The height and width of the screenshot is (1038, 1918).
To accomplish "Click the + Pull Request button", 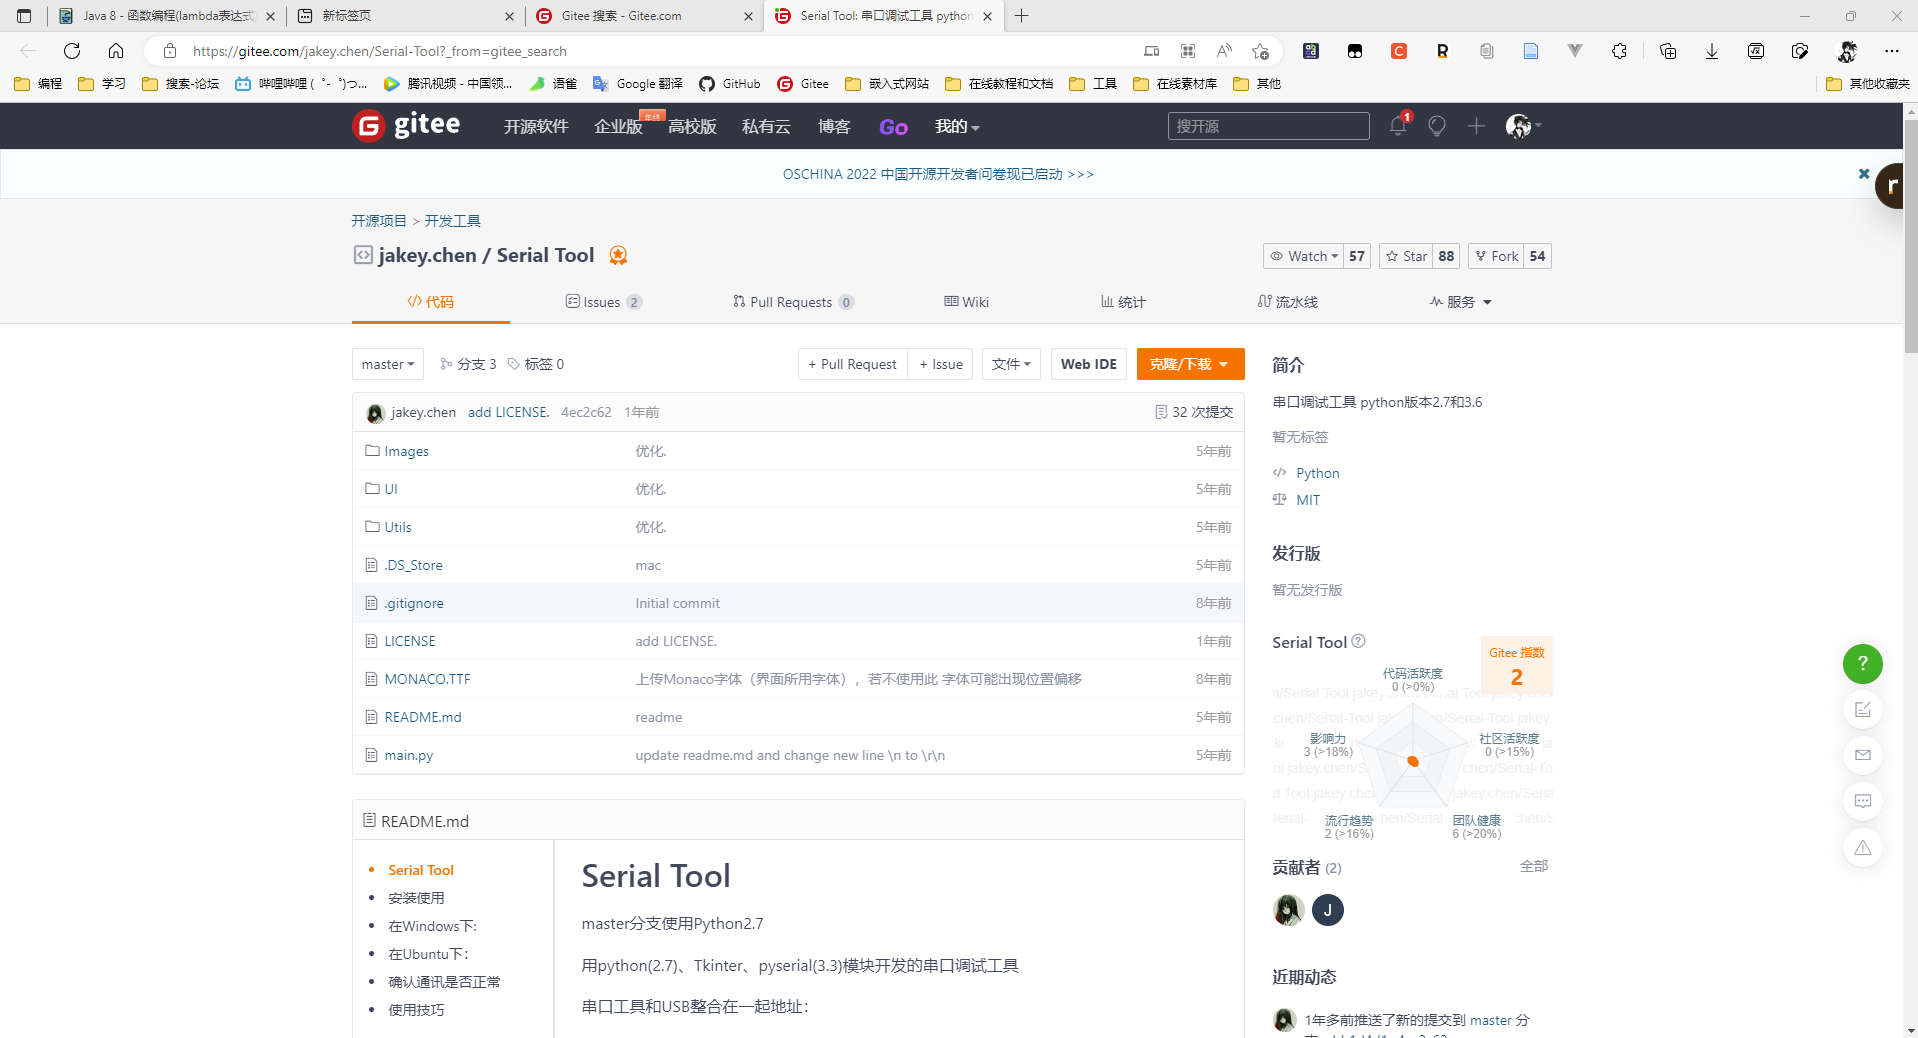I will pos(852,364).
